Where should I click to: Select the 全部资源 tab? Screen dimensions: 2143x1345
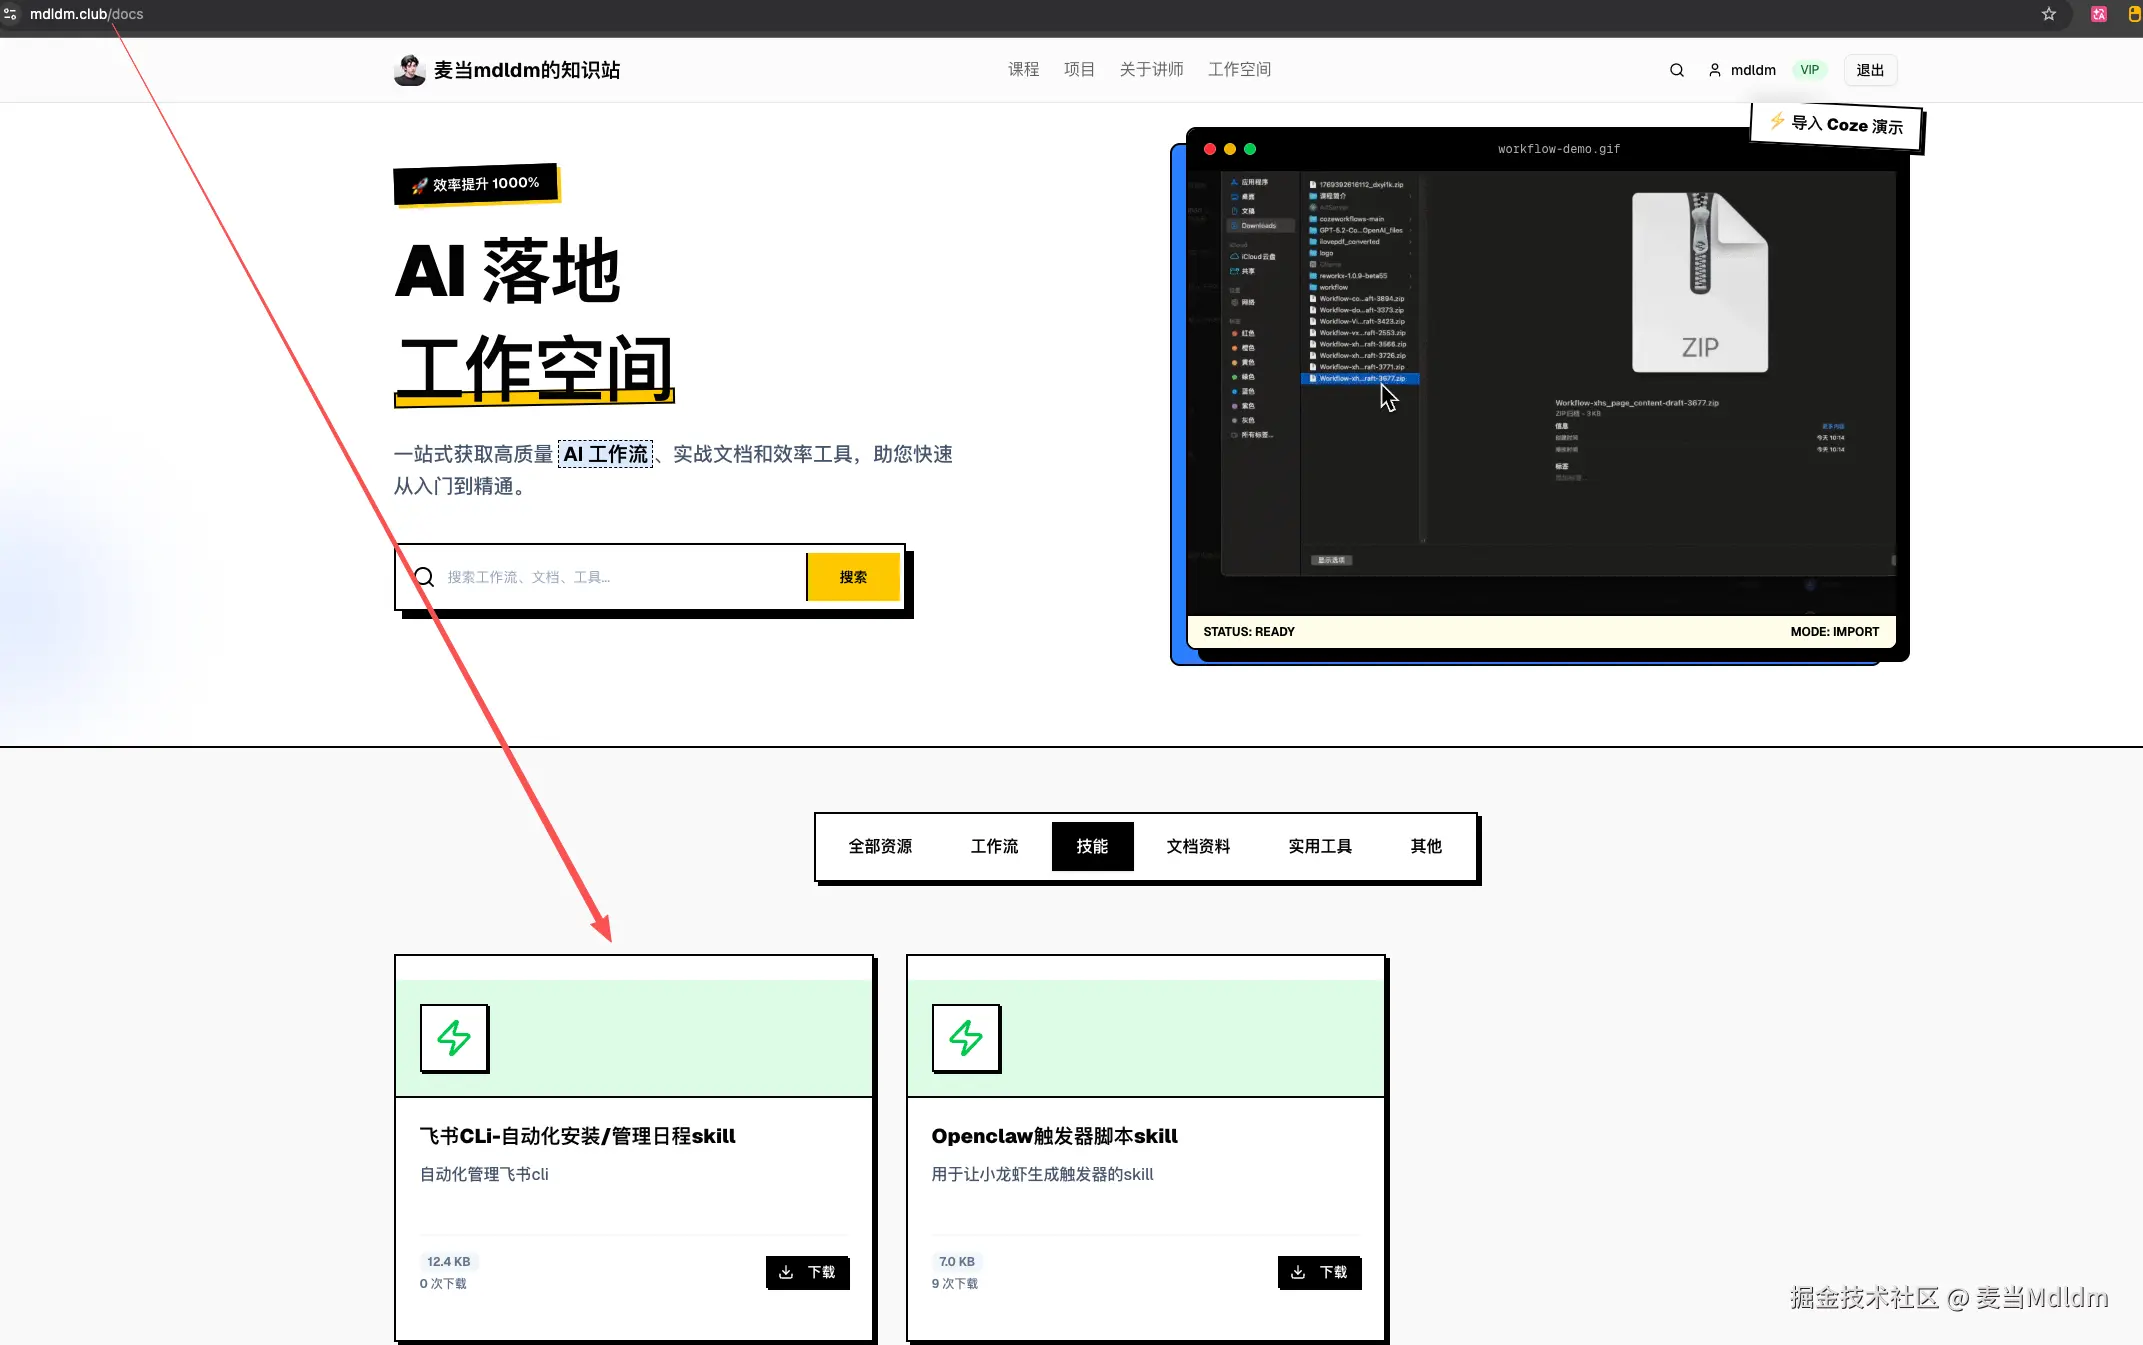(x=880, y=846)
